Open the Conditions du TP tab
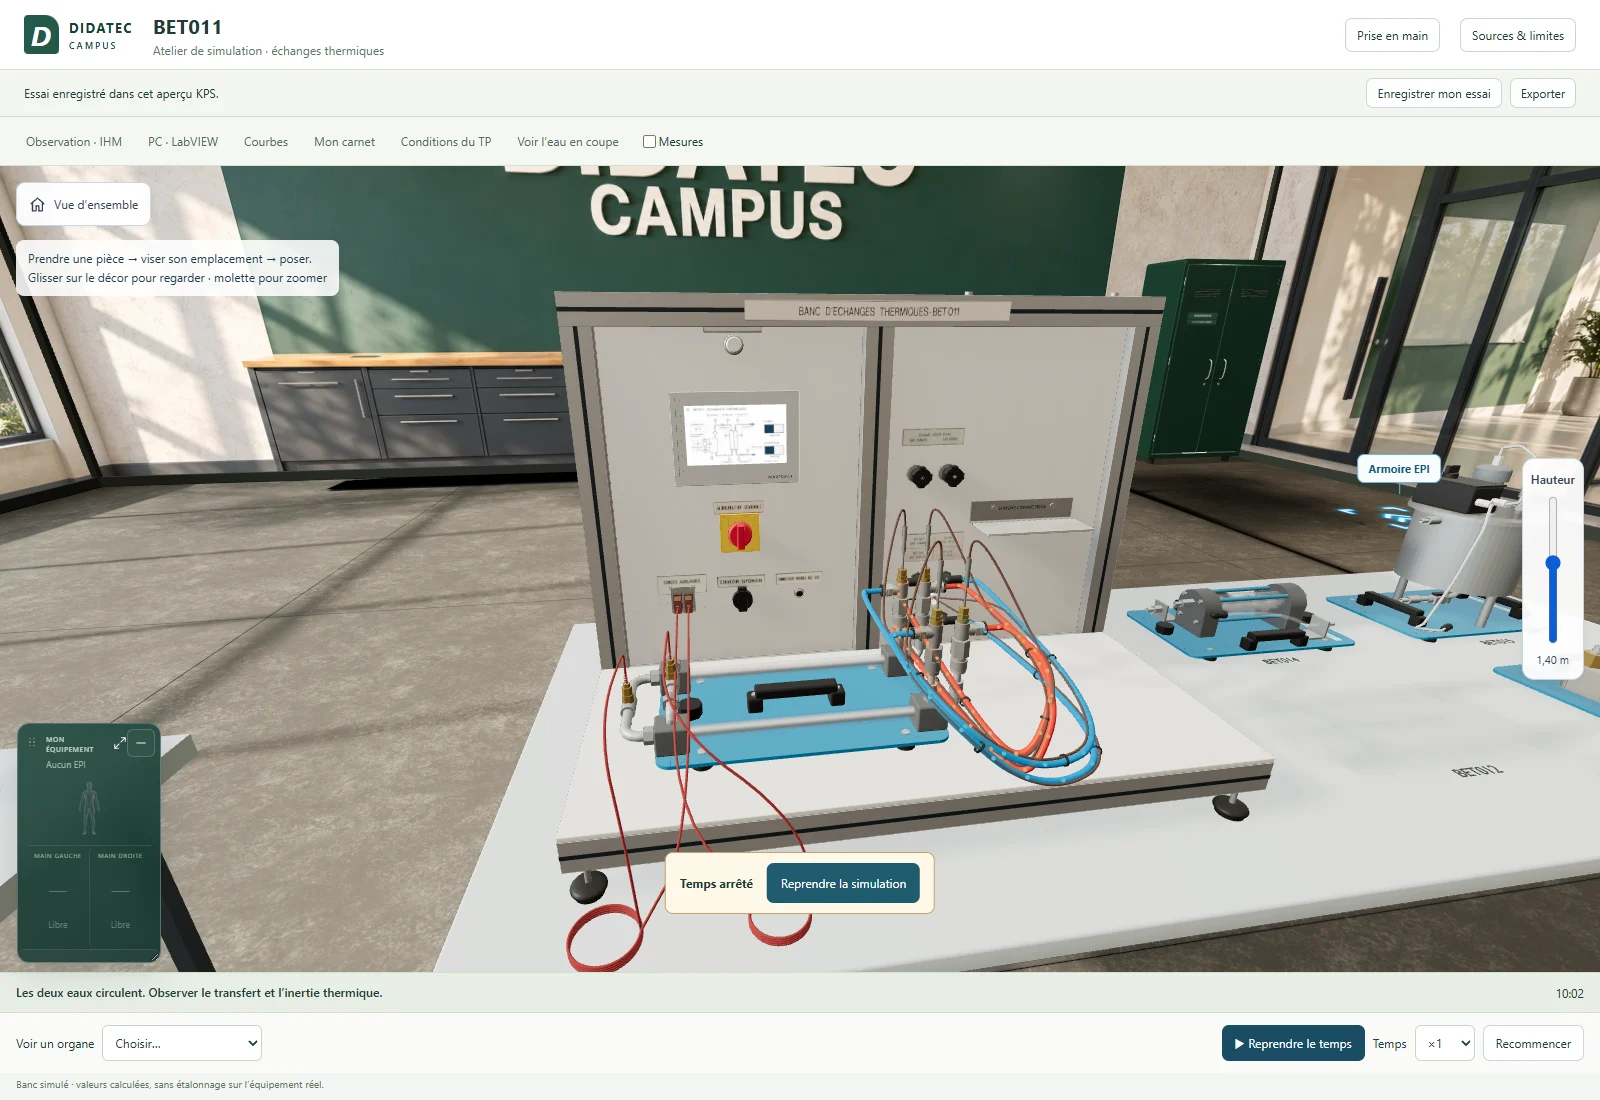The height and width of the screenshot is (1100, 1600). (446, 142)
